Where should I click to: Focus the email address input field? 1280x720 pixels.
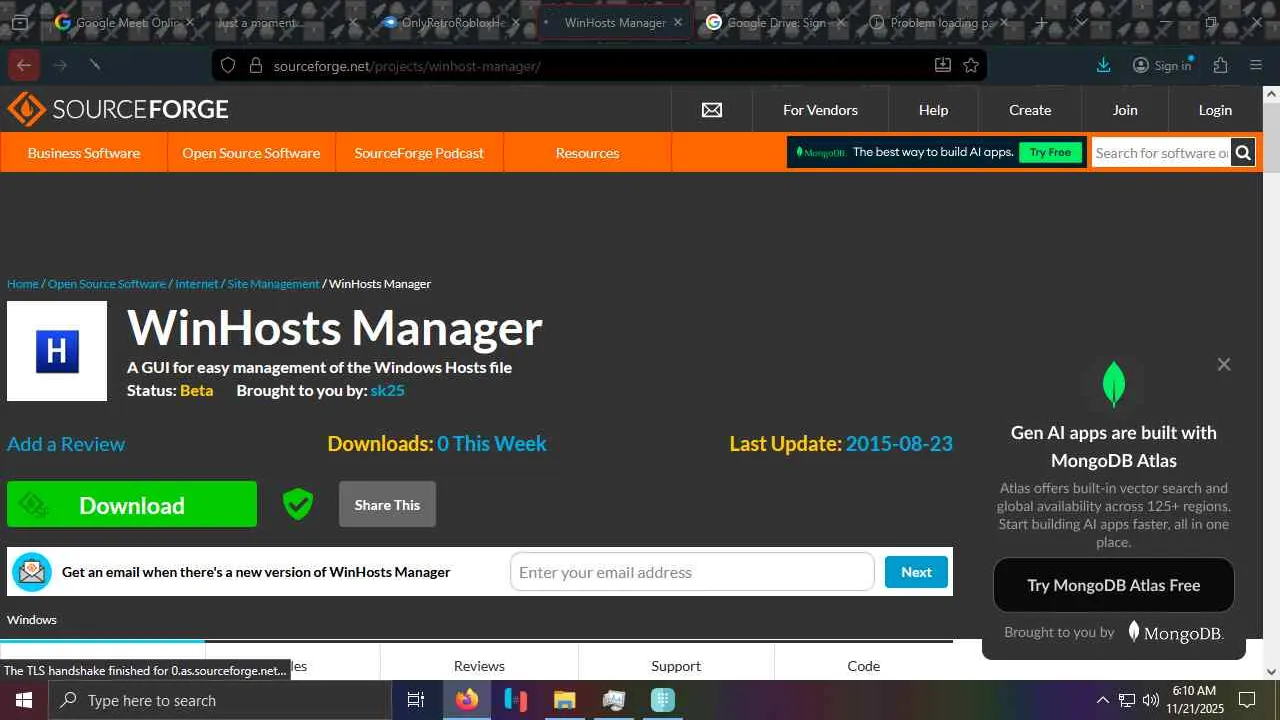pyautogui.click(x=692, y=572)
